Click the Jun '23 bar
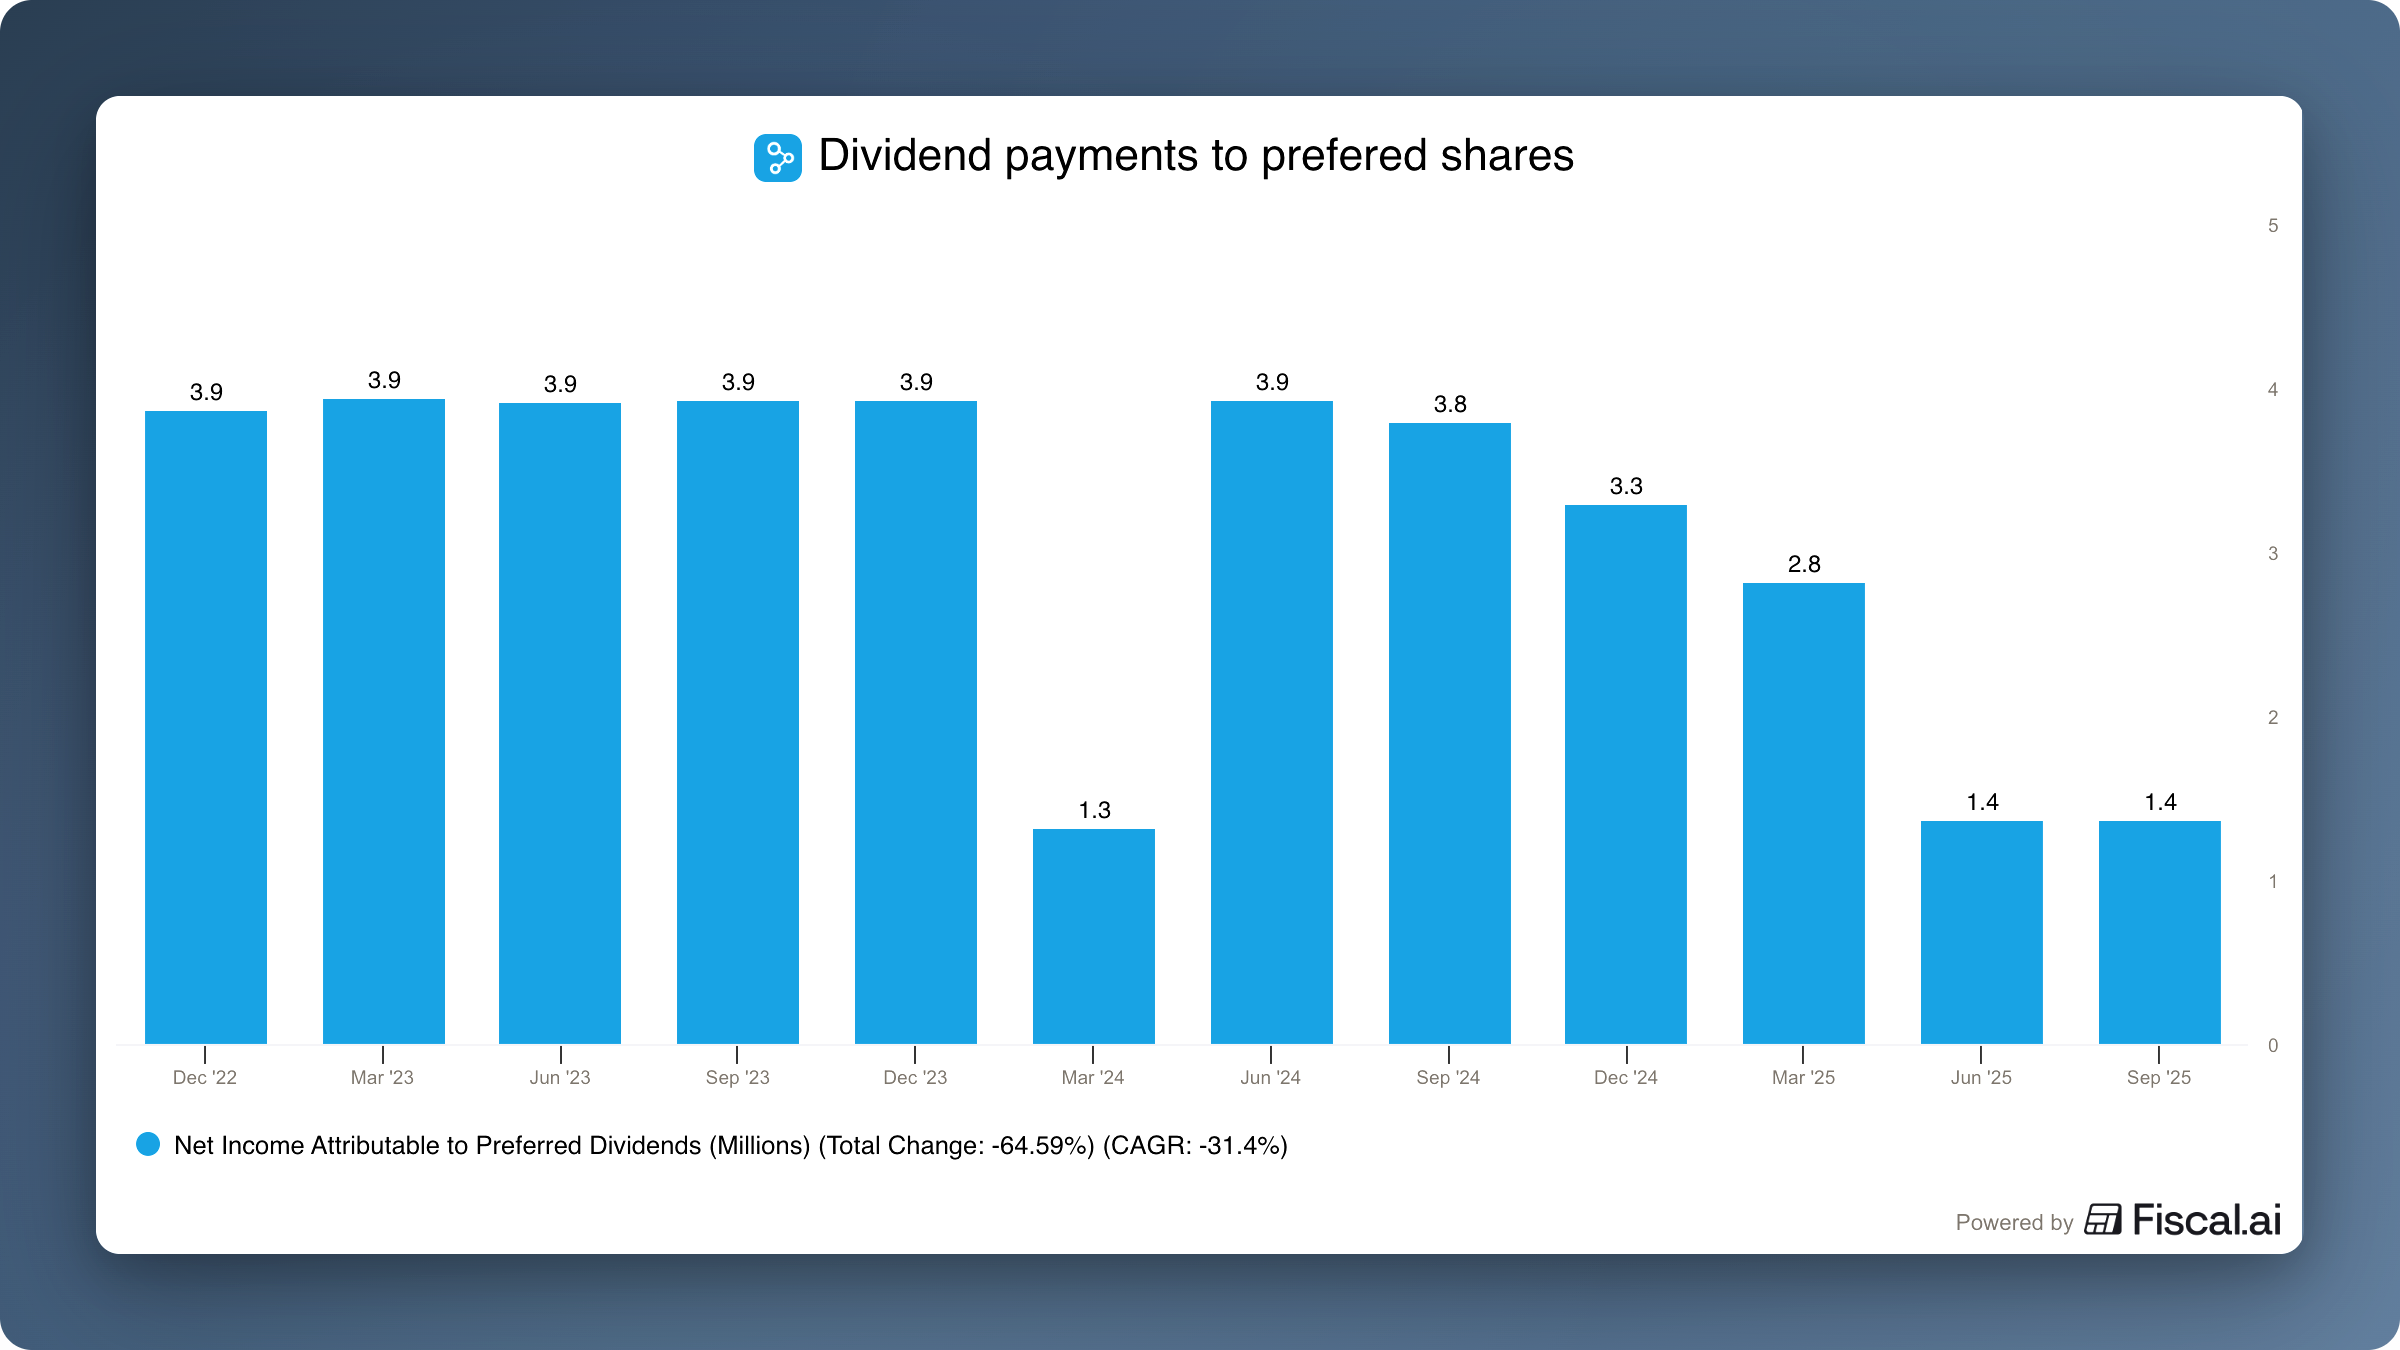Screen dimensions: 2400x1350 [x=560, y=723]
